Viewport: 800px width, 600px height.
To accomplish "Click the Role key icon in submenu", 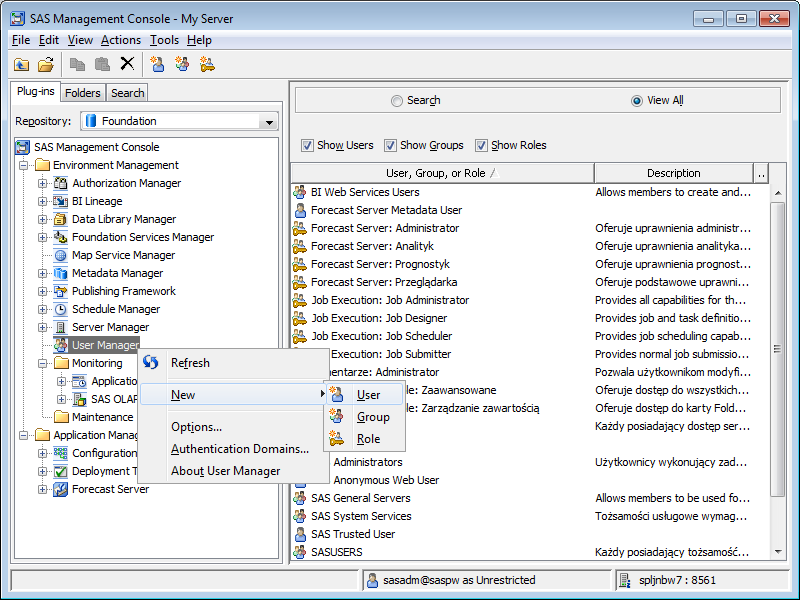I will click(337, 438).
